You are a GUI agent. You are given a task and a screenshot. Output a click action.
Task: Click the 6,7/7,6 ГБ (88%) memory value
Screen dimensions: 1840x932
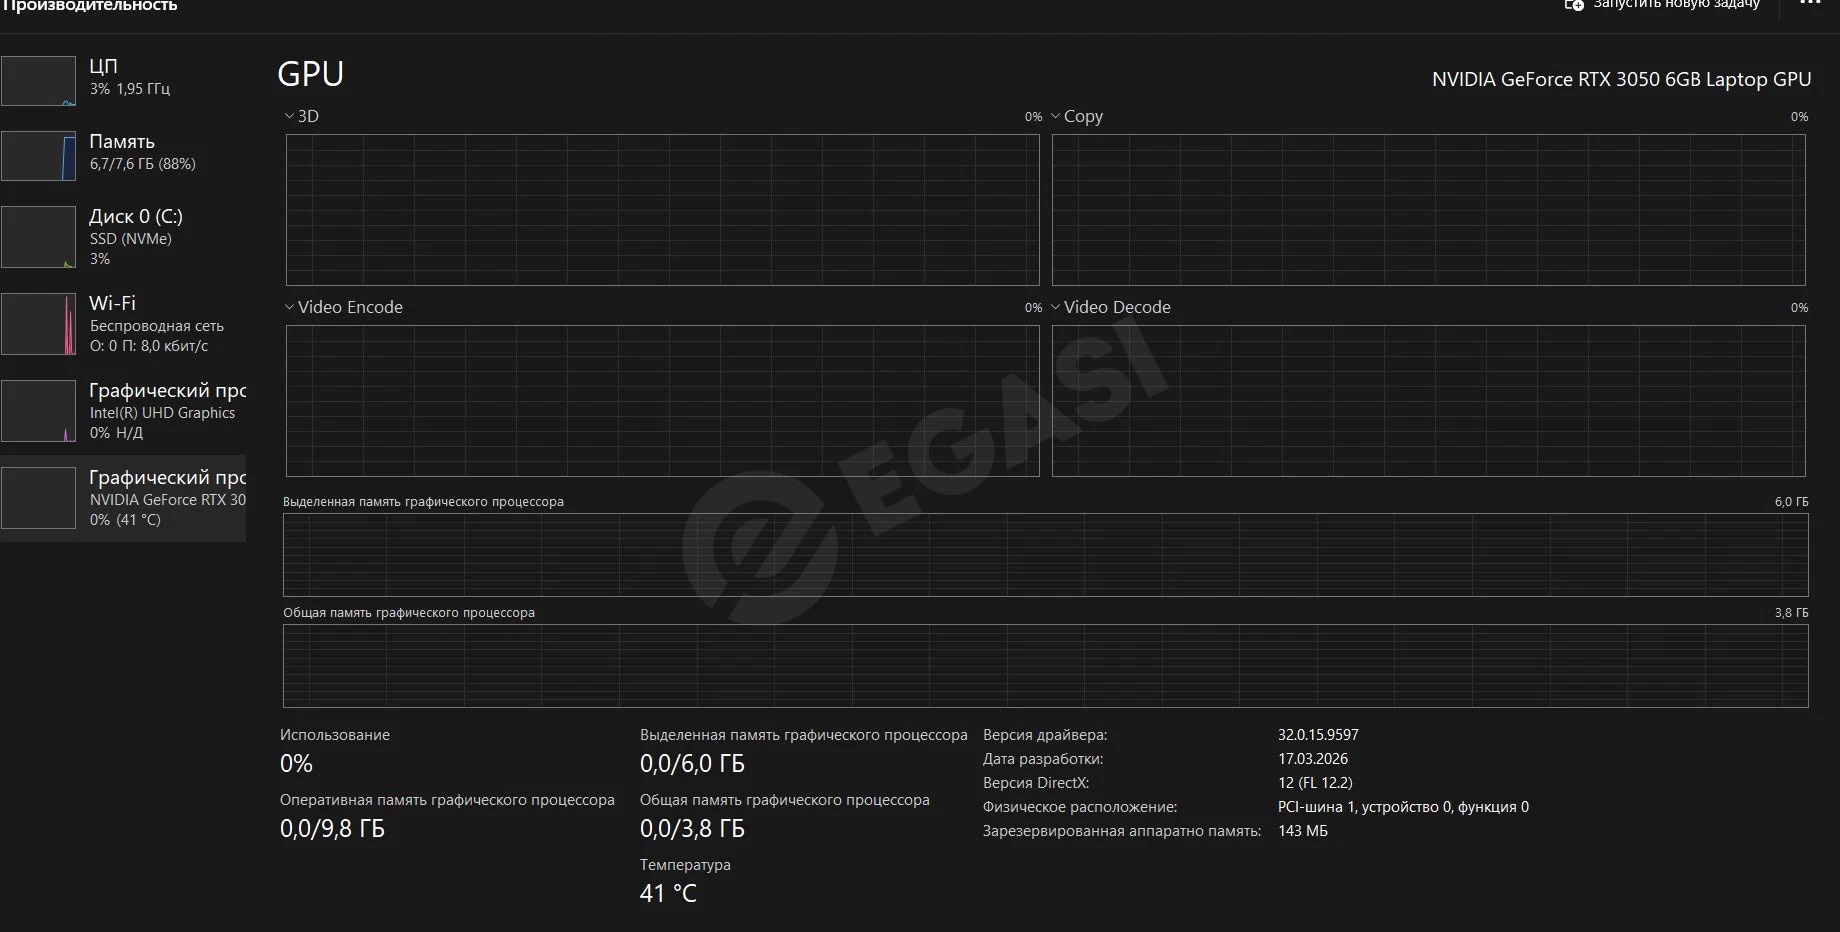(143, 164)
